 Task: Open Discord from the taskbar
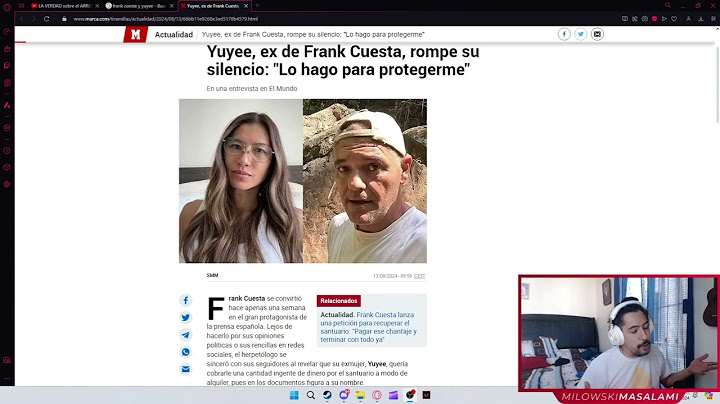[344, 395]
